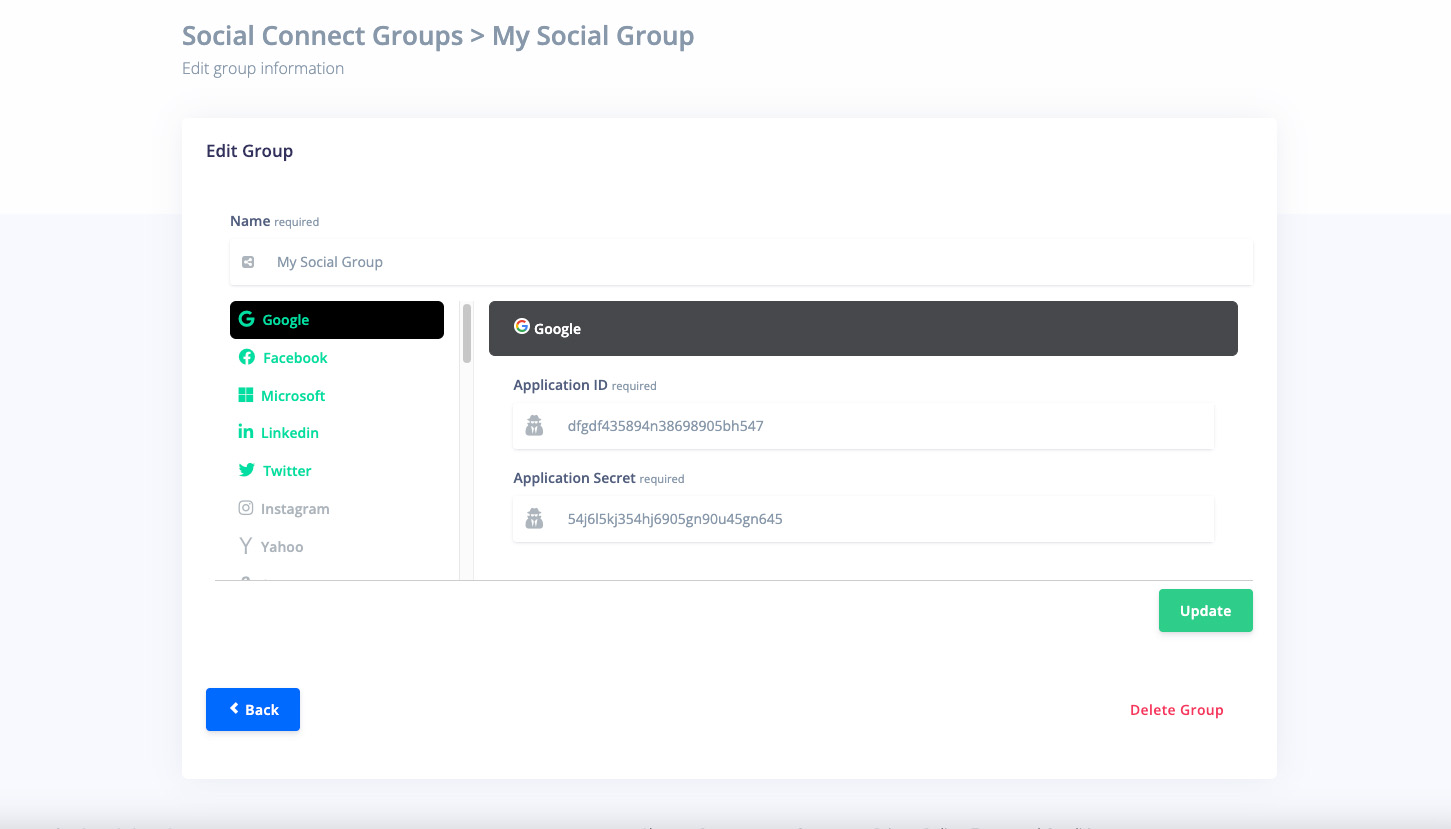The height and width of the screenshot is (829, 1451).
Task: Click the Microsoft logo icon in sidebar
Action: (246, 395)
